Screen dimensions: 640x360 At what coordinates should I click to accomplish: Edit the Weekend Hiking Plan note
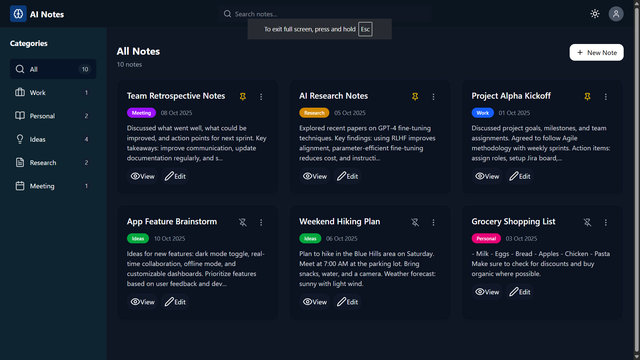point(347,302)
